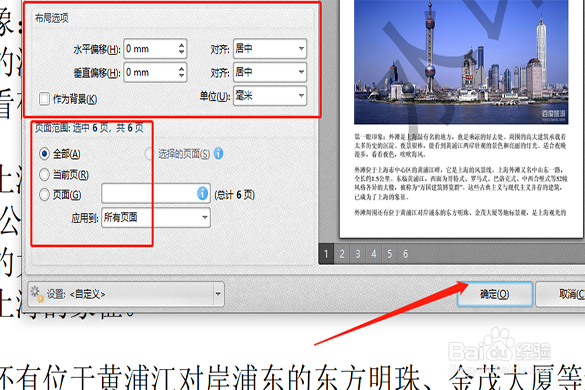Select the 当前页 radio button
Image resolution: width=585 pixels, height=390 pixels.
click(x=44, y=174)
